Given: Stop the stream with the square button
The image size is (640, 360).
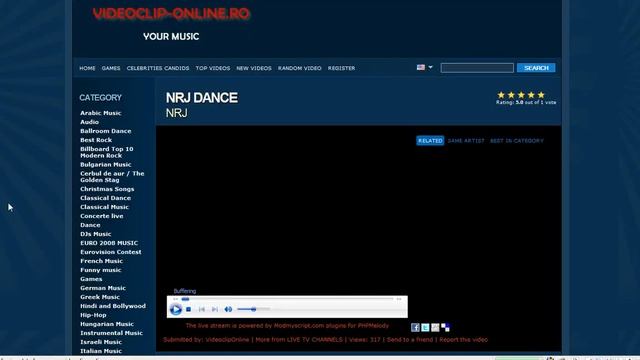Looking at the screenshot, I should click(189, 310).
